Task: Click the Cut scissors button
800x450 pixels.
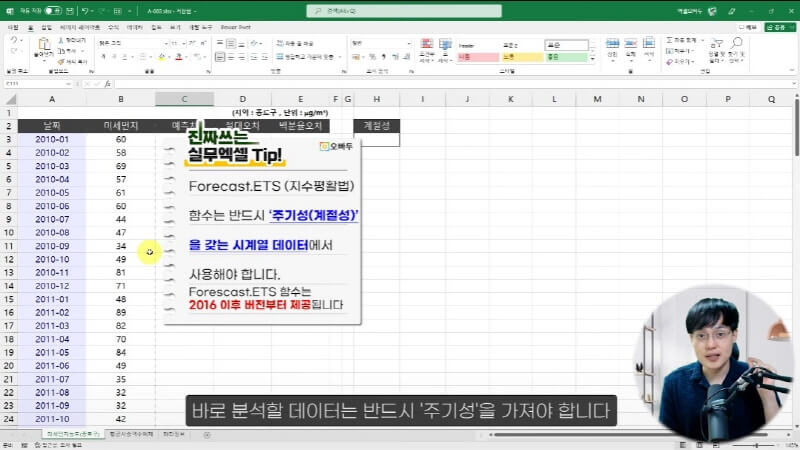Action: pyautogui.click(x=72, y=40)
